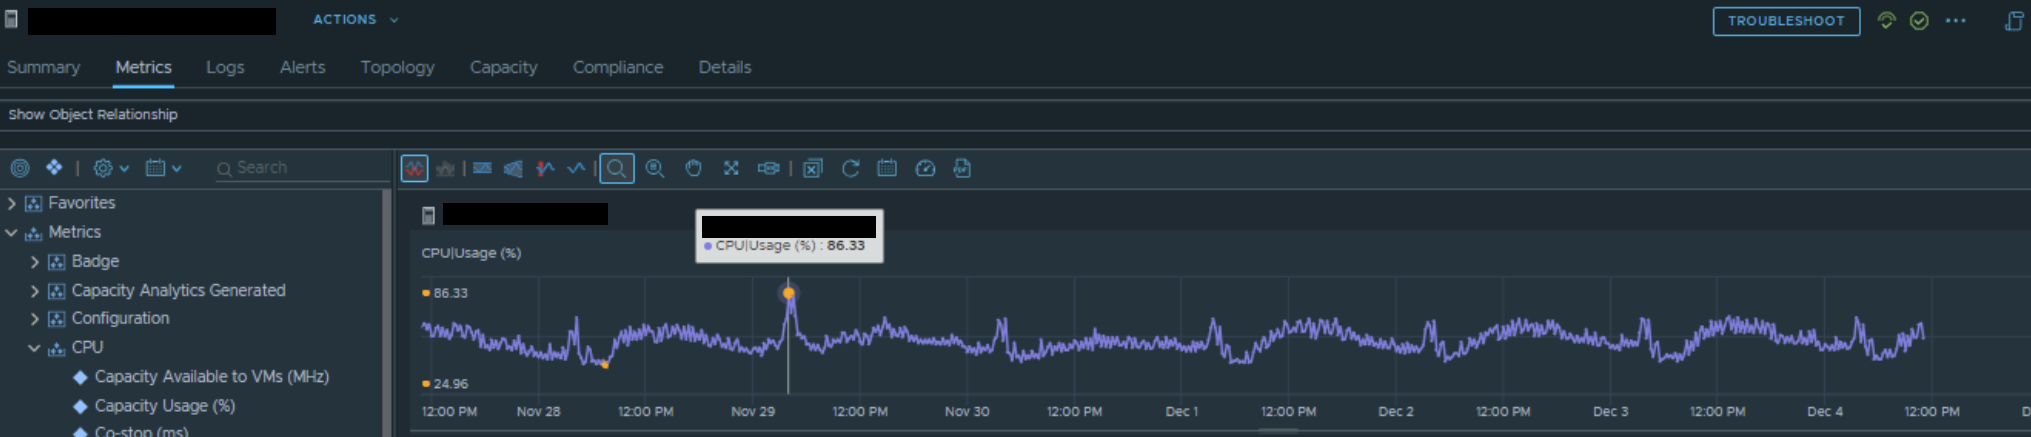Switch to the Summary tab
This screenshot has height=437, width=2031.
(x=43, y=67)
